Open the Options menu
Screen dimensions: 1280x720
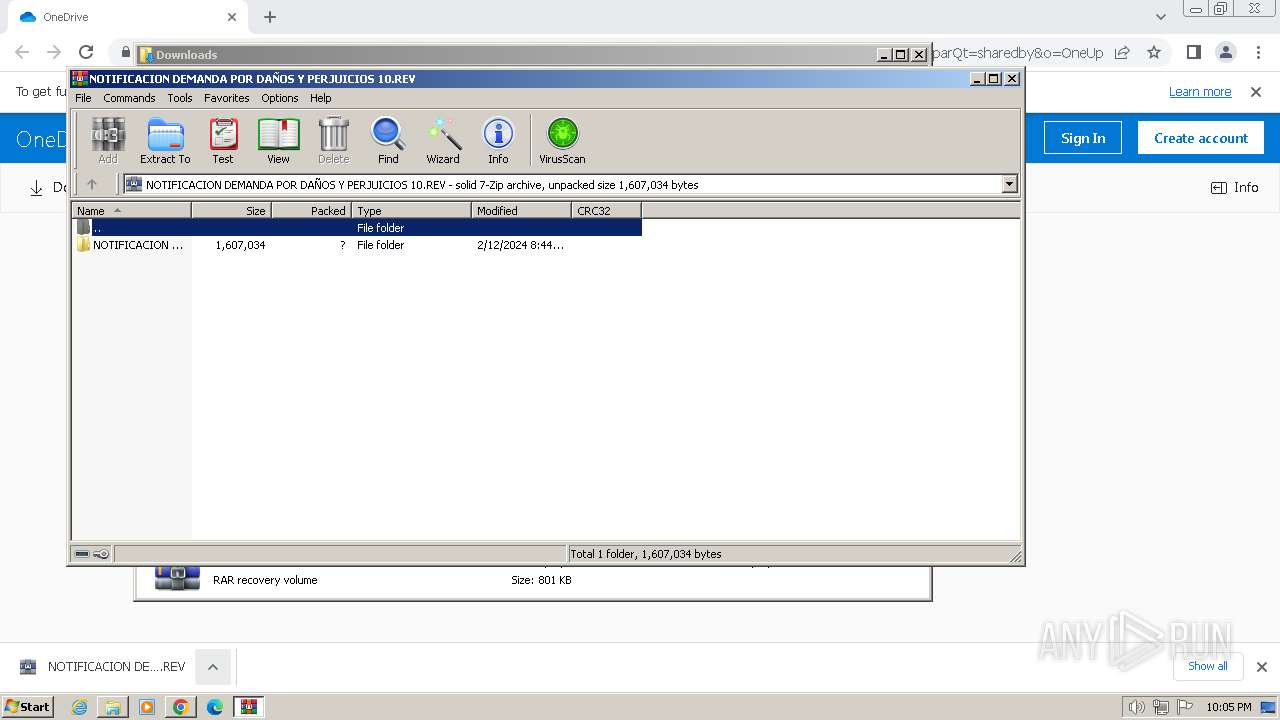tap(280, 98)
